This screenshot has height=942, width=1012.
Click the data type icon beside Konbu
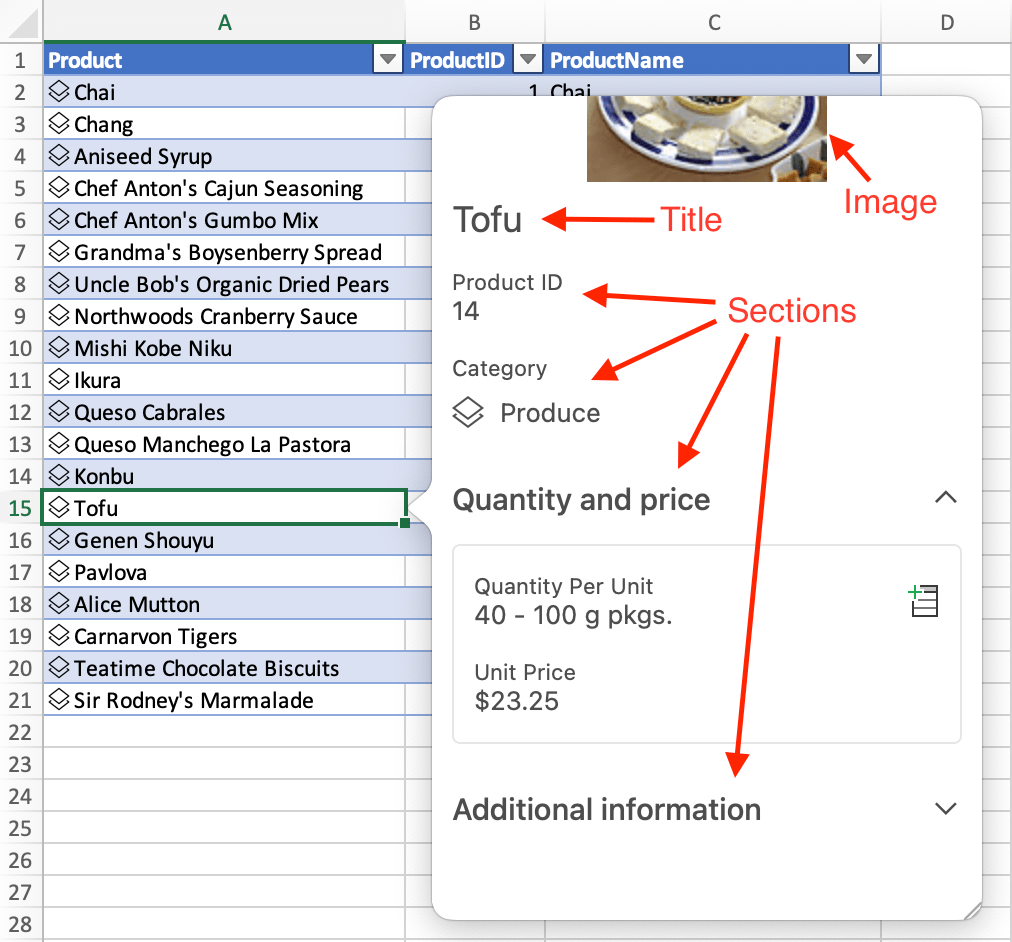click(58, 475)
